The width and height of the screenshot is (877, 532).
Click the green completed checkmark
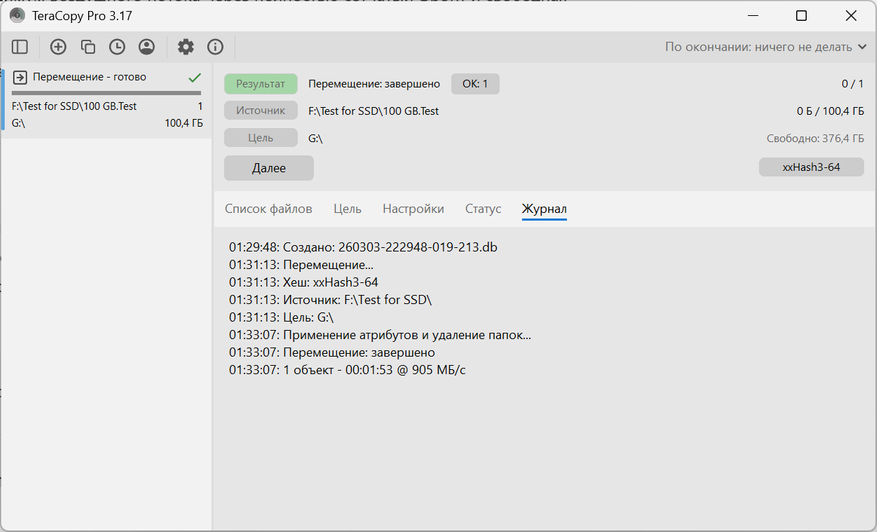click(195, 77)
